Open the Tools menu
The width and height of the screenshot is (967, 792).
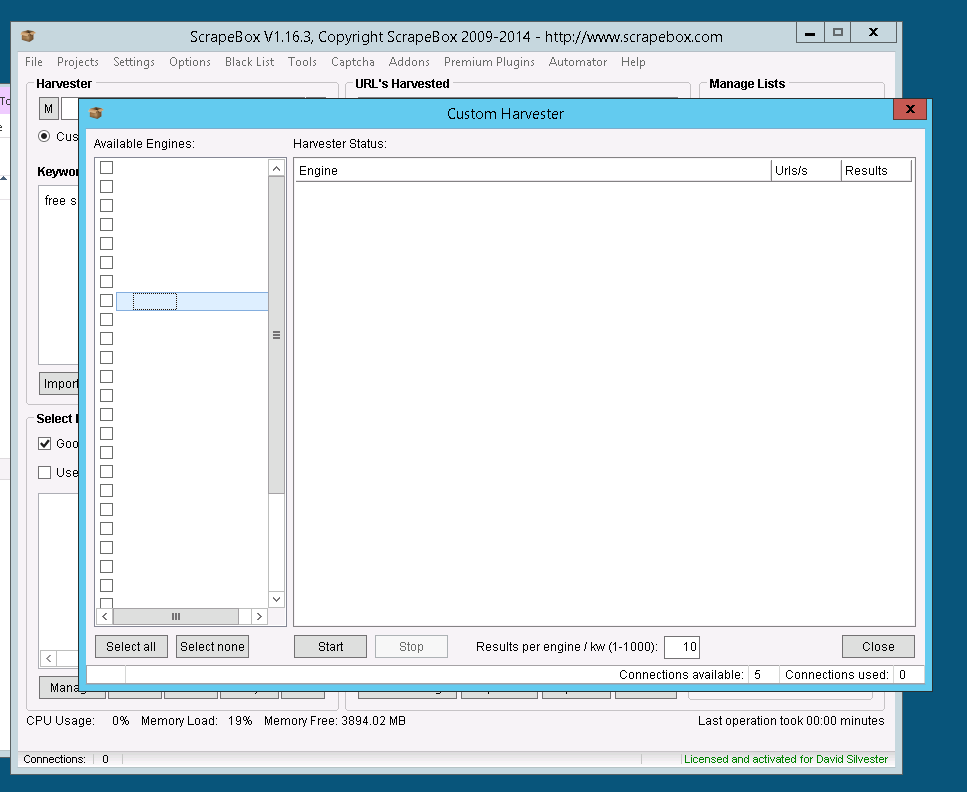pyautogui.click(x=302, y=62)
